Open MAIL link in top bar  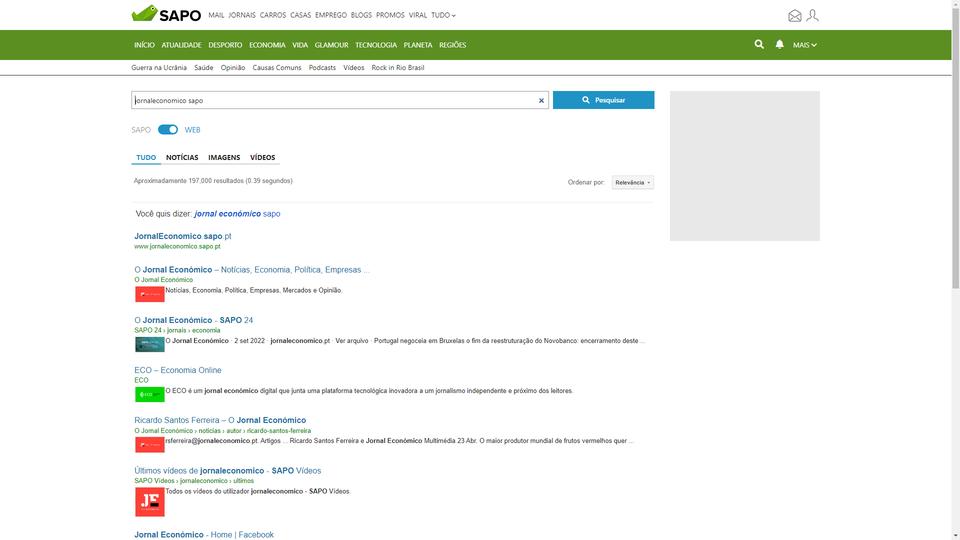(x=216, y=15)
